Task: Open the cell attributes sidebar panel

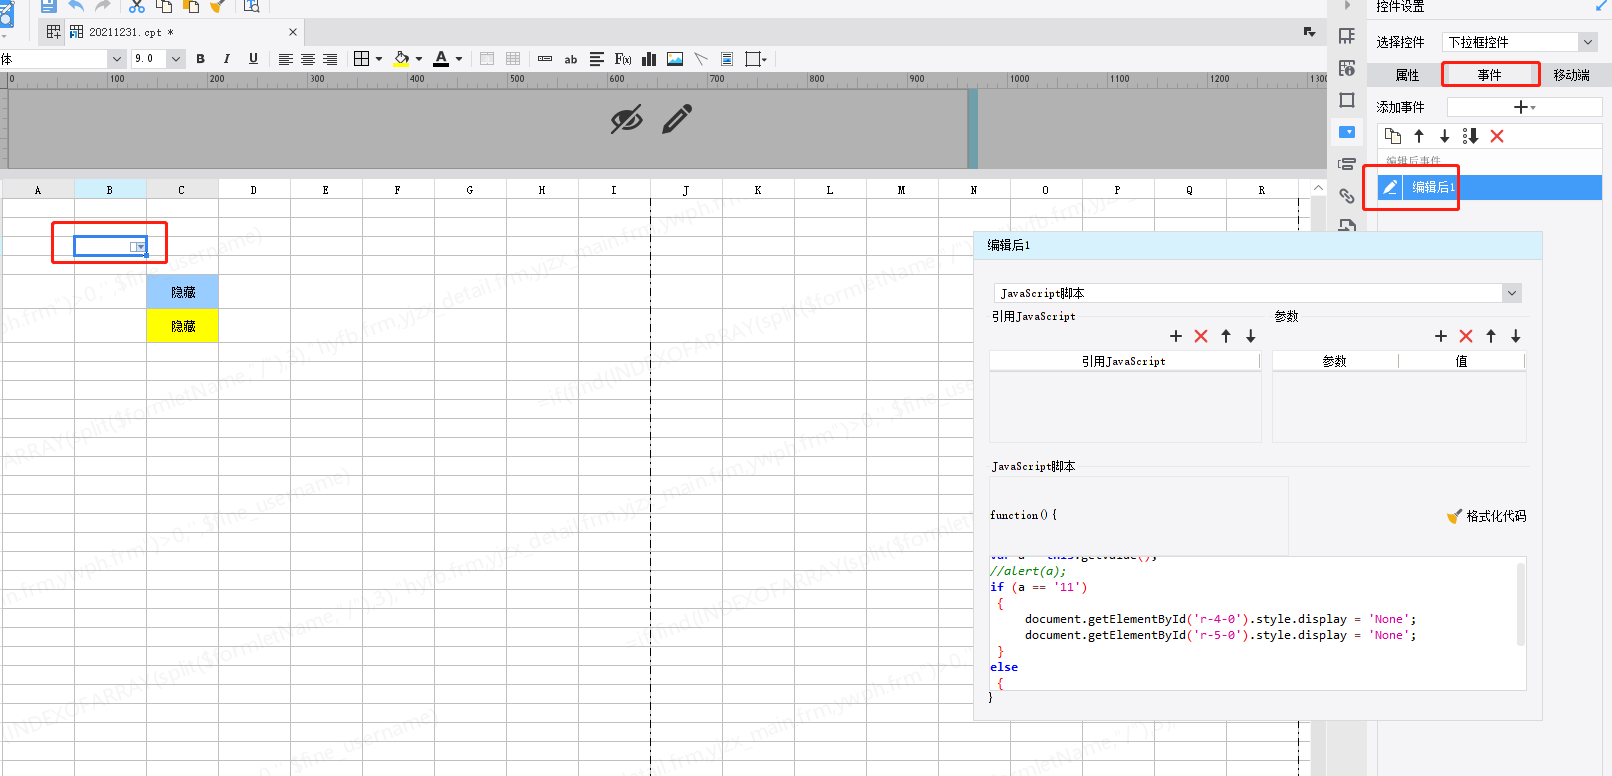Action: click(x=1347, y=68)
